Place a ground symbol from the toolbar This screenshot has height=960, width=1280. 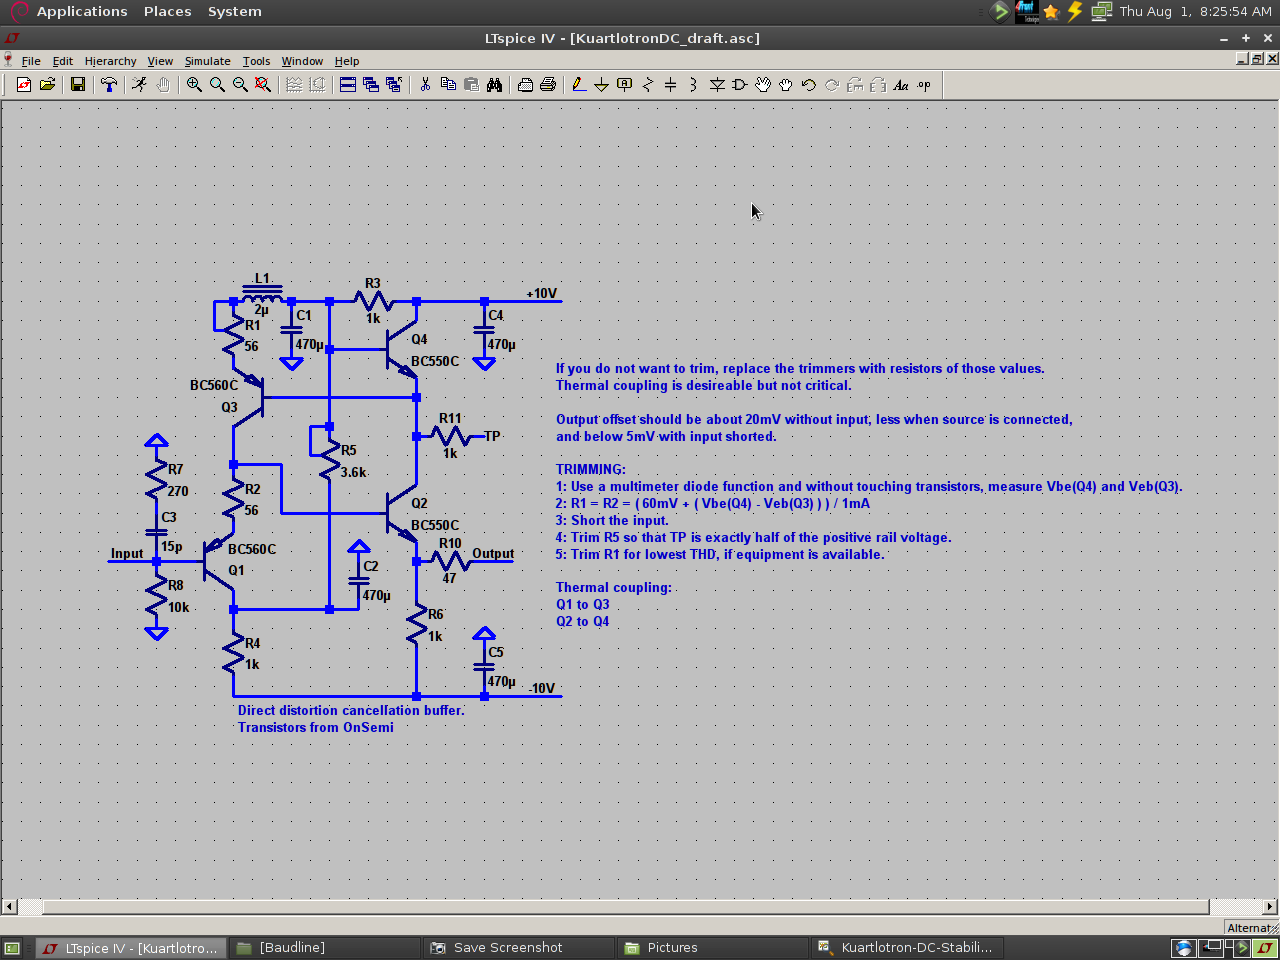pyautogui.click(x=602, y=85)
